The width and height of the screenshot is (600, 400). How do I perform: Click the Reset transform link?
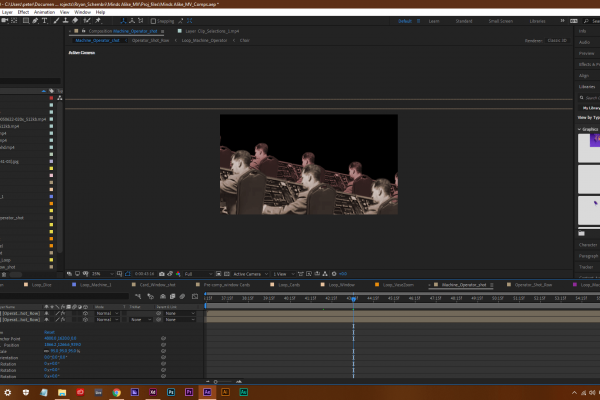pos(49,332)
